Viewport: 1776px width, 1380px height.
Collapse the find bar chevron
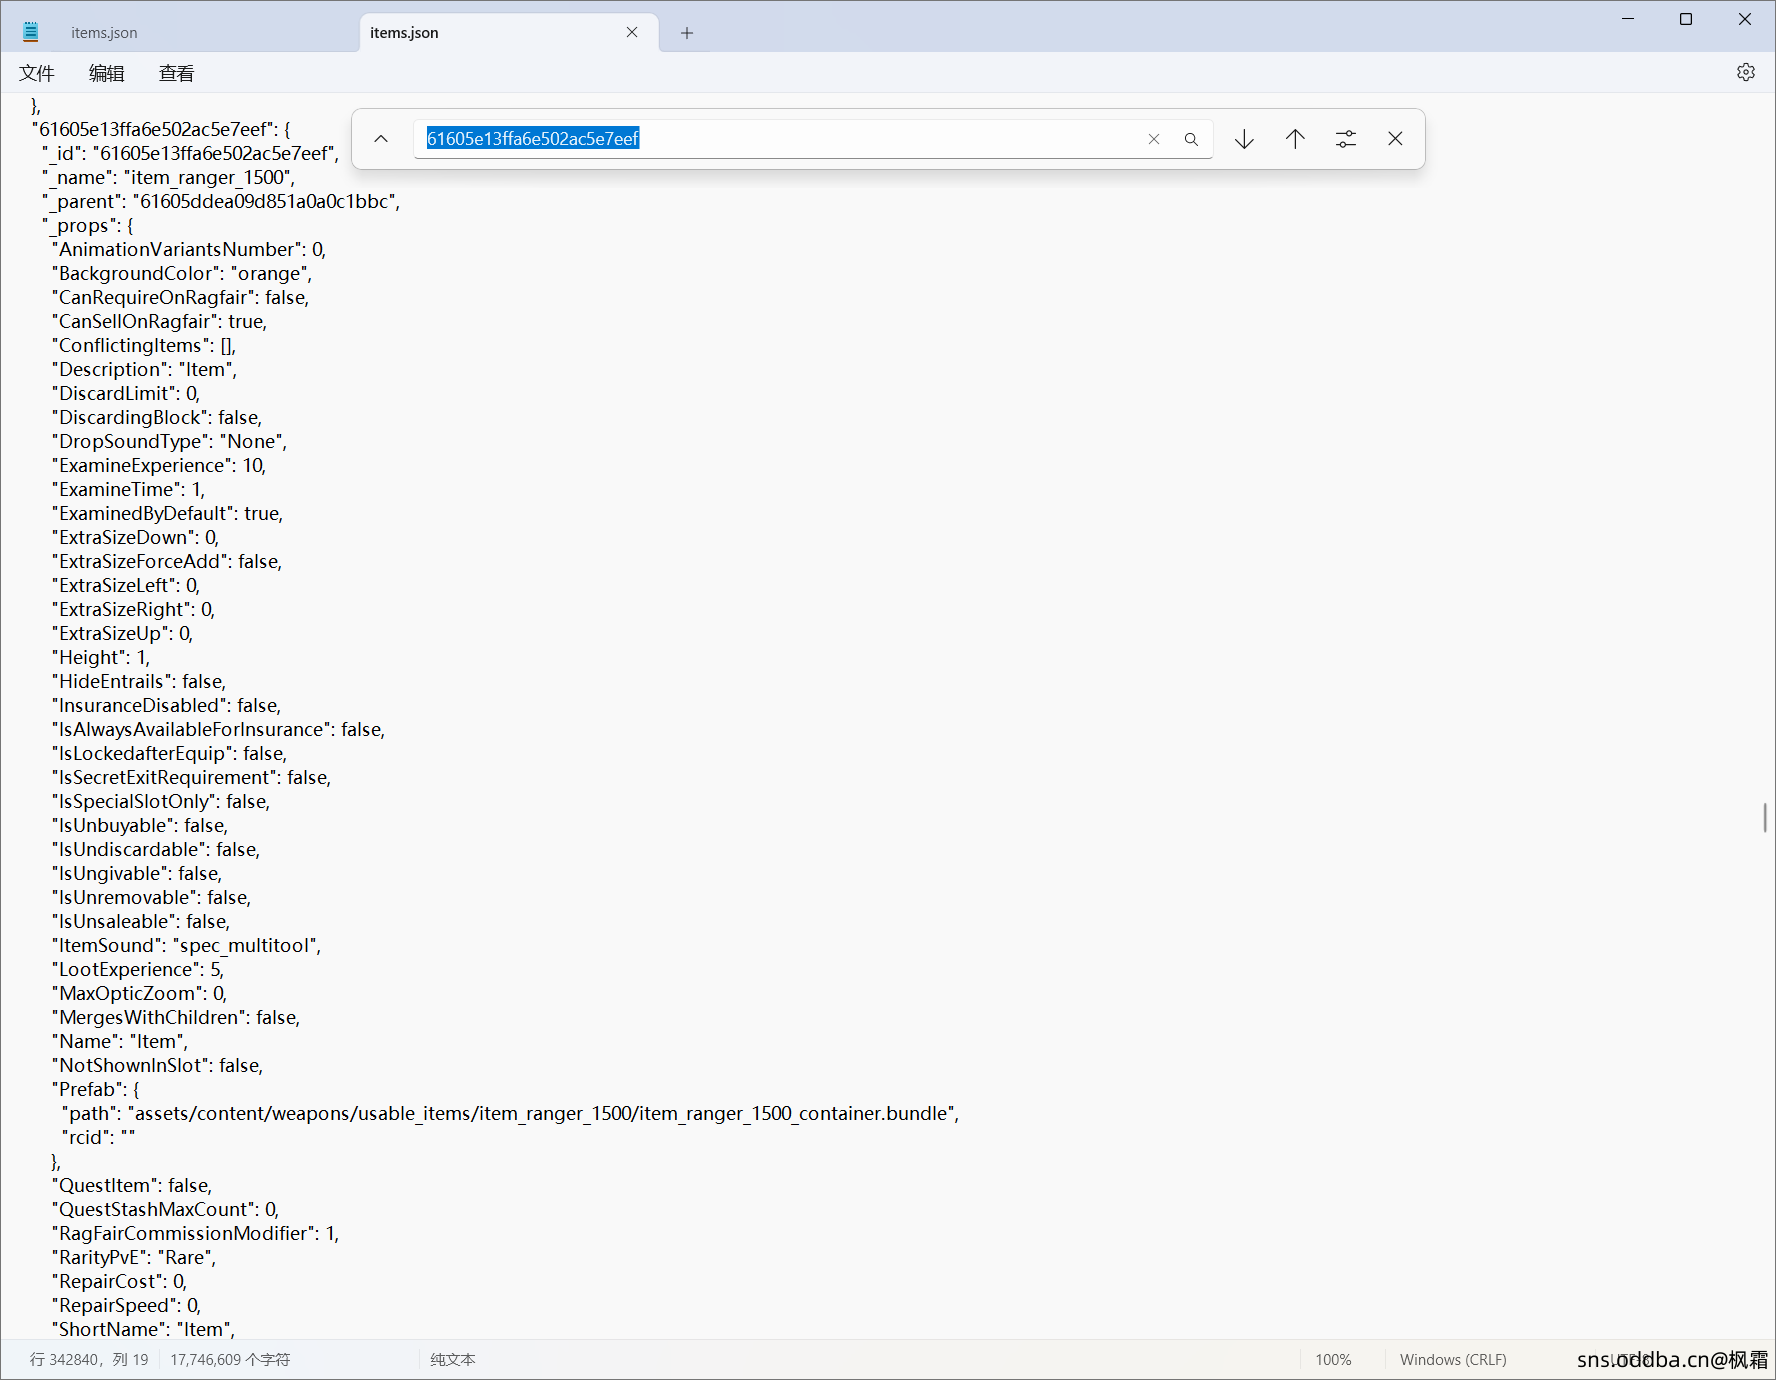pos(381,139)
